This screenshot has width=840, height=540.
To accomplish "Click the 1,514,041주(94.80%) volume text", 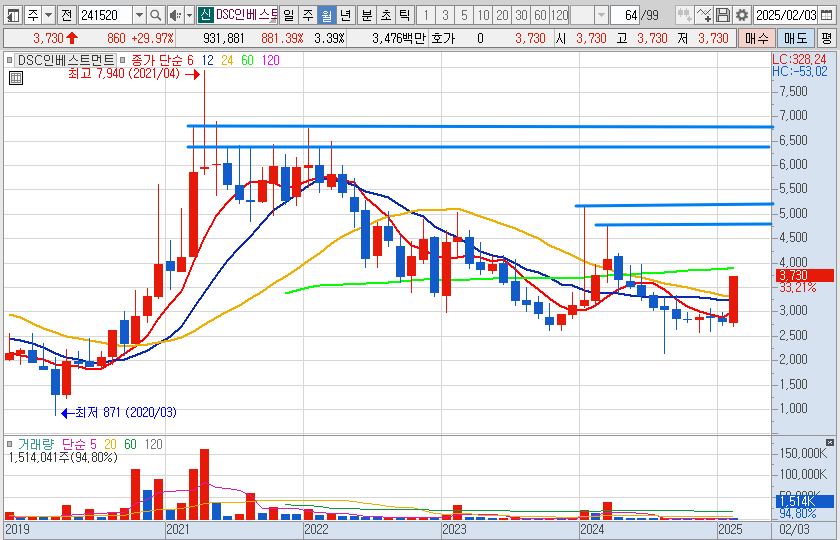I will pos(63,458).
